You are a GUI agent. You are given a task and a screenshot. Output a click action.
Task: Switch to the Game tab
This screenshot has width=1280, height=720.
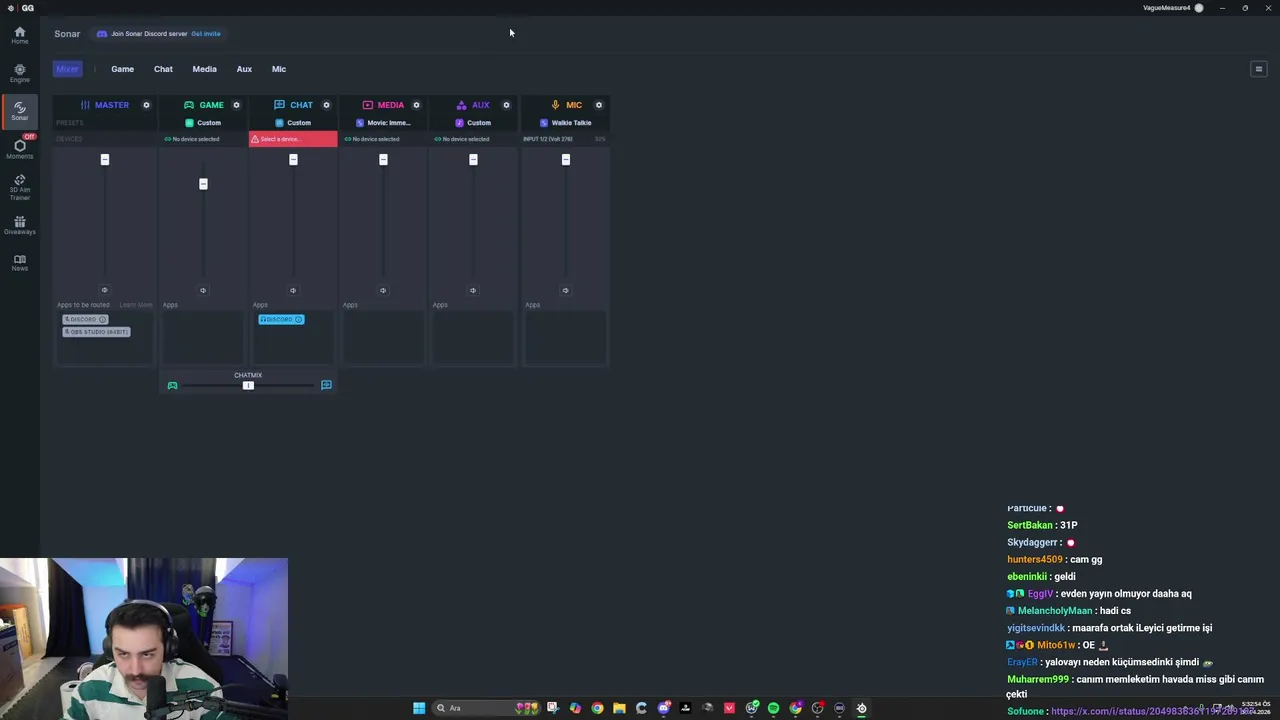point(122,69)
